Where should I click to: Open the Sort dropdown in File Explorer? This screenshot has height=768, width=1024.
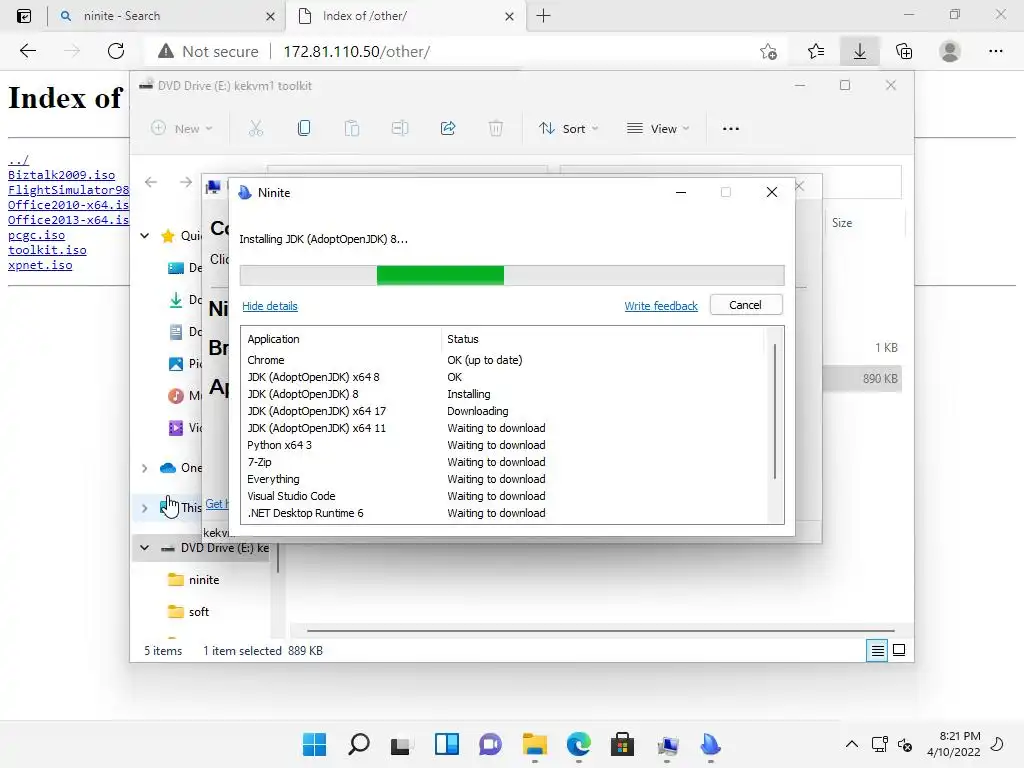point(568,129)
